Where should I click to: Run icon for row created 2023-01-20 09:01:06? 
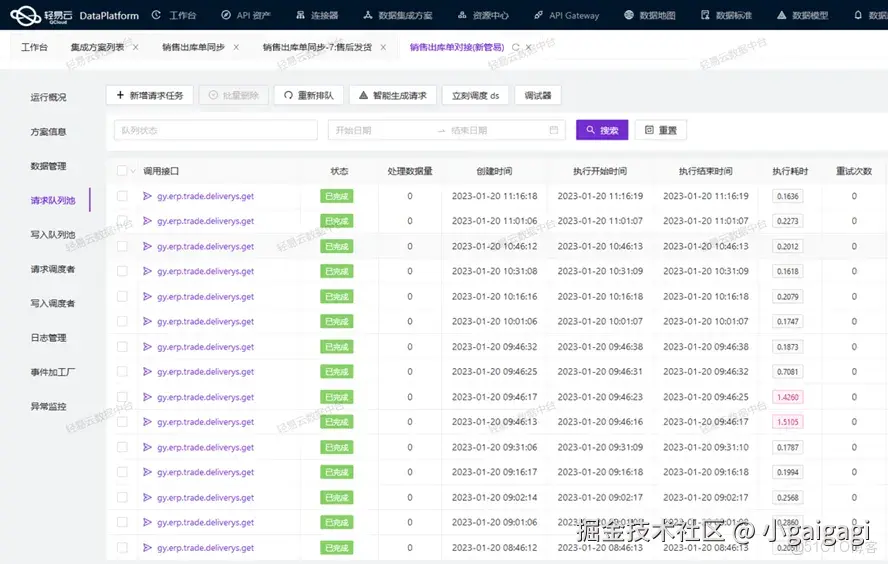point(147,522)
